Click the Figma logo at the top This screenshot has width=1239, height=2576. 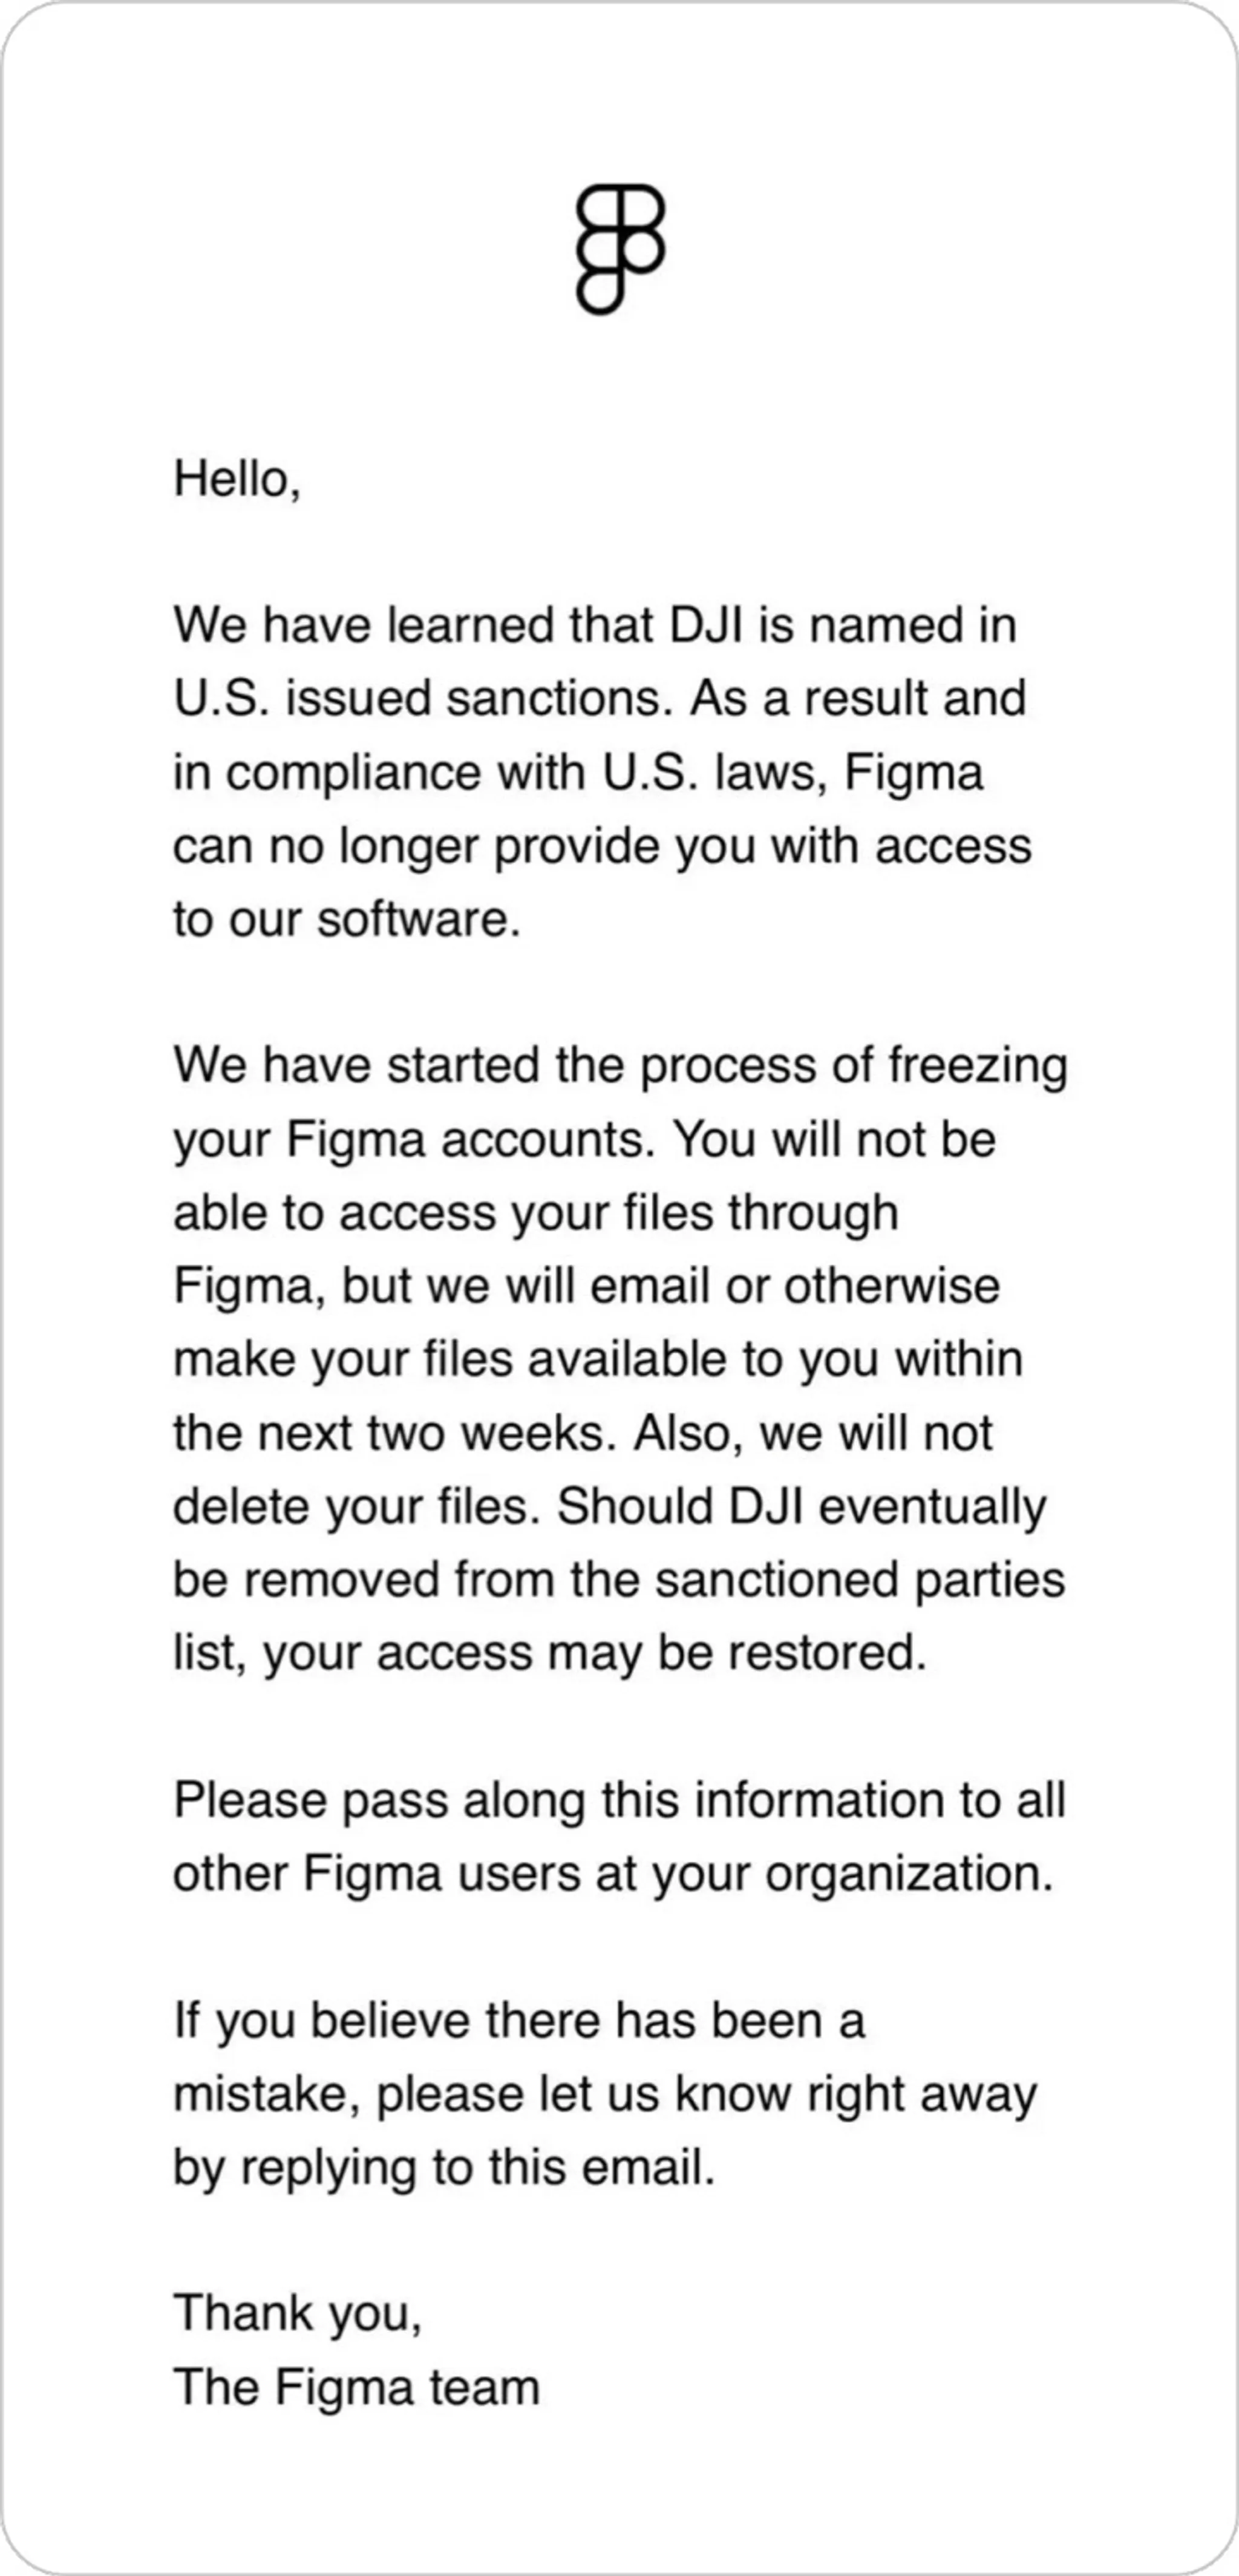620,249
